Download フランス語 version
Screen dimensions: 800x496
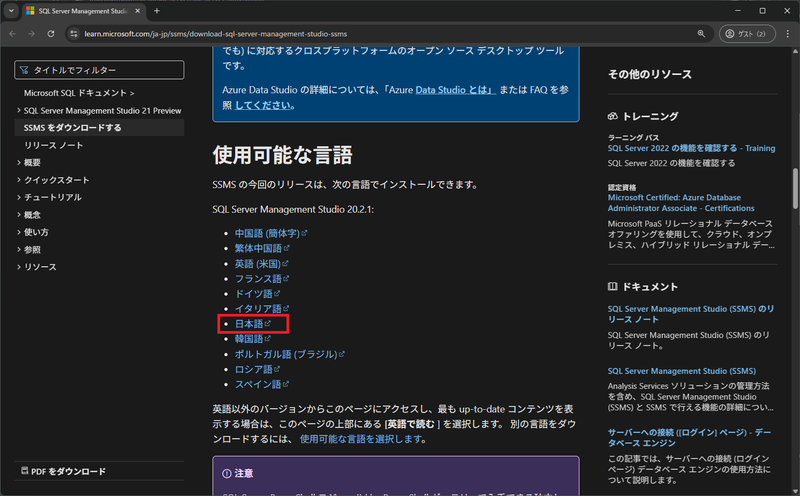[262, 279]
